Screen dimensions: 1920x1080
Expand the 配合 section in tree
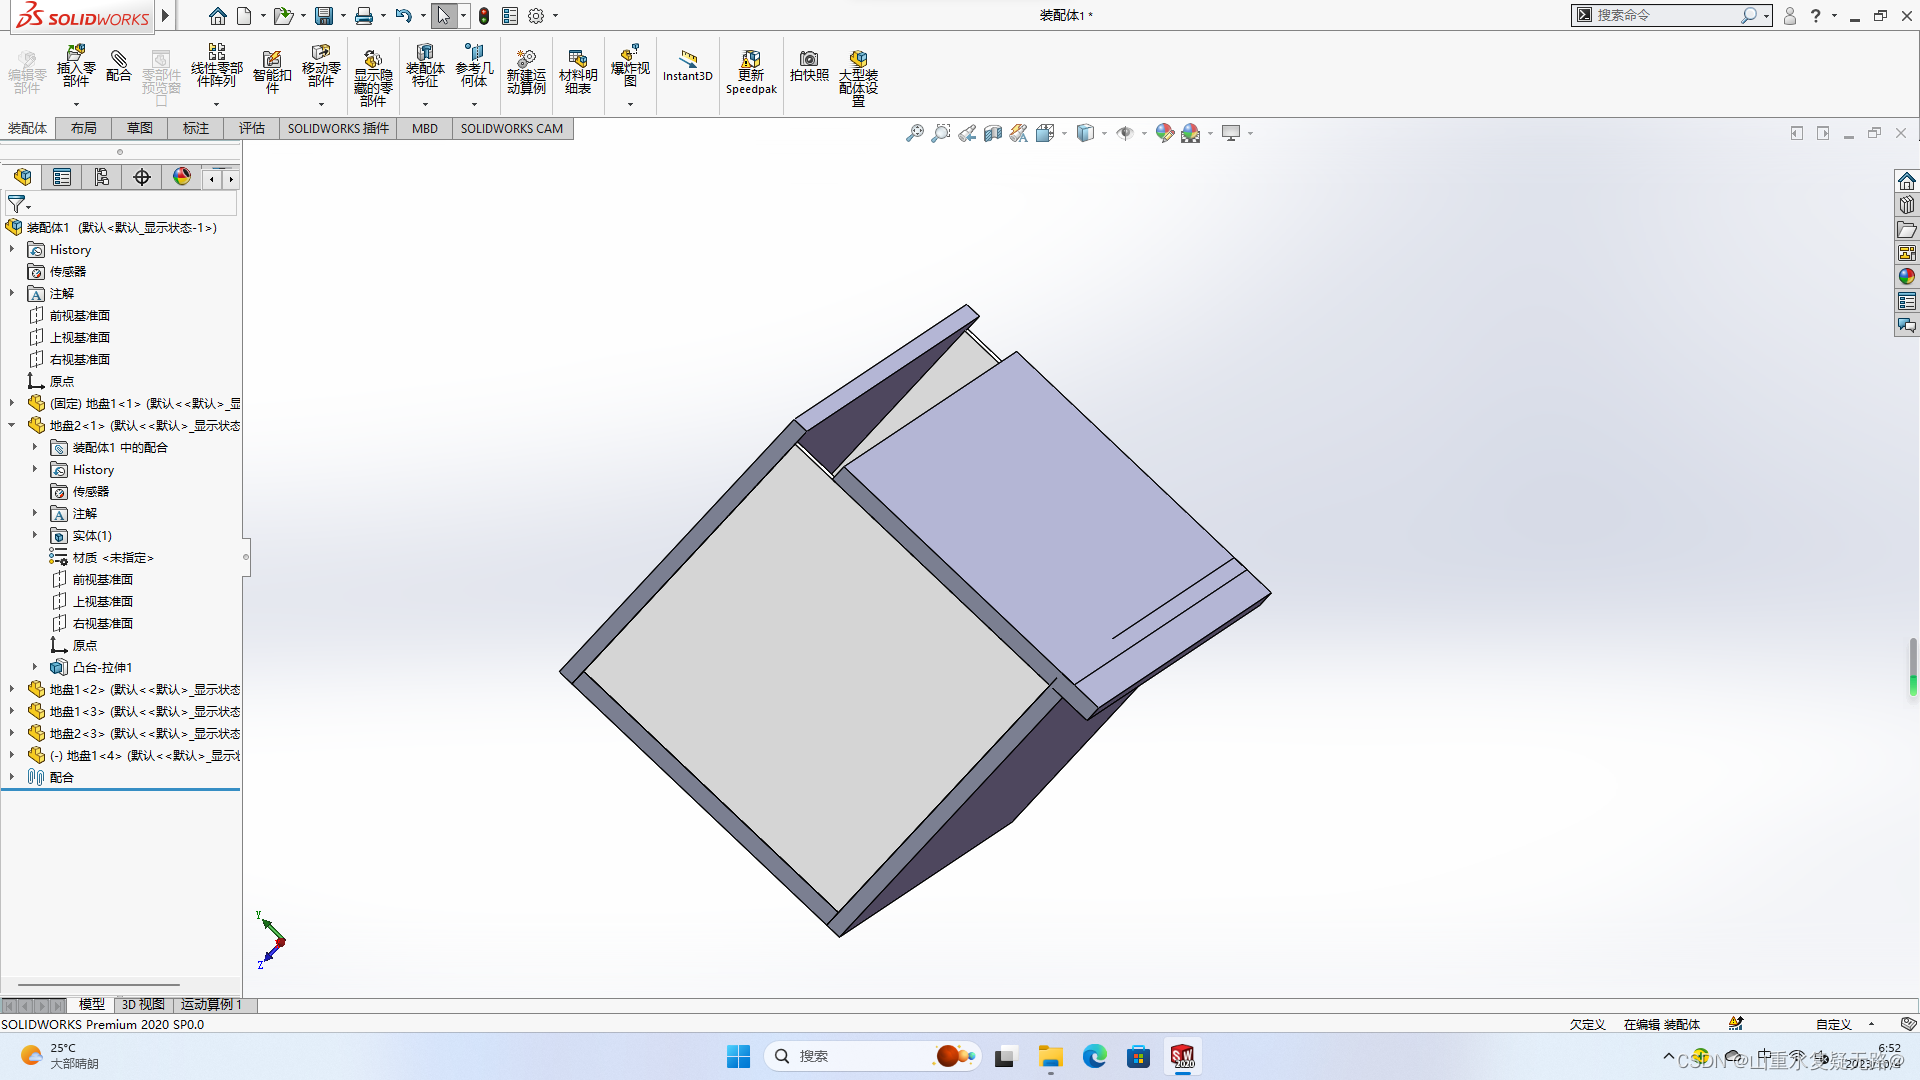click(12, 777)
